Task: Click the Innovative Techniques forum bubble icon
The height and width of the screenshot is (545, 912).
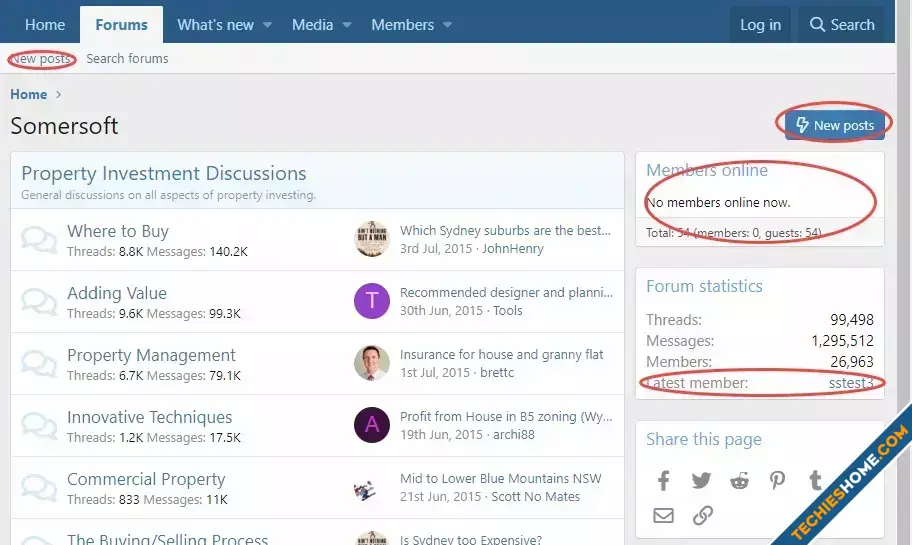Action: [x=39, y=425]
